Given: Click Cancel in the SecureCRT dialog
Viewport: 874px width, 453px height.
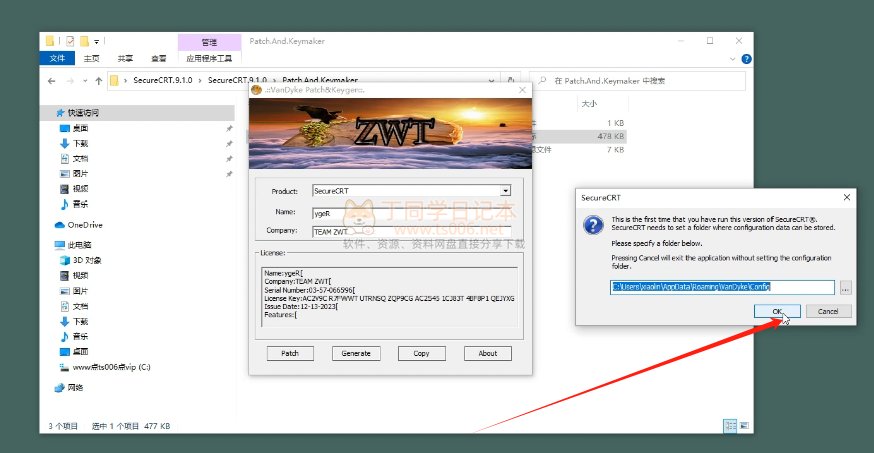Looking at the screenshot, I should [x=828, y=311].
